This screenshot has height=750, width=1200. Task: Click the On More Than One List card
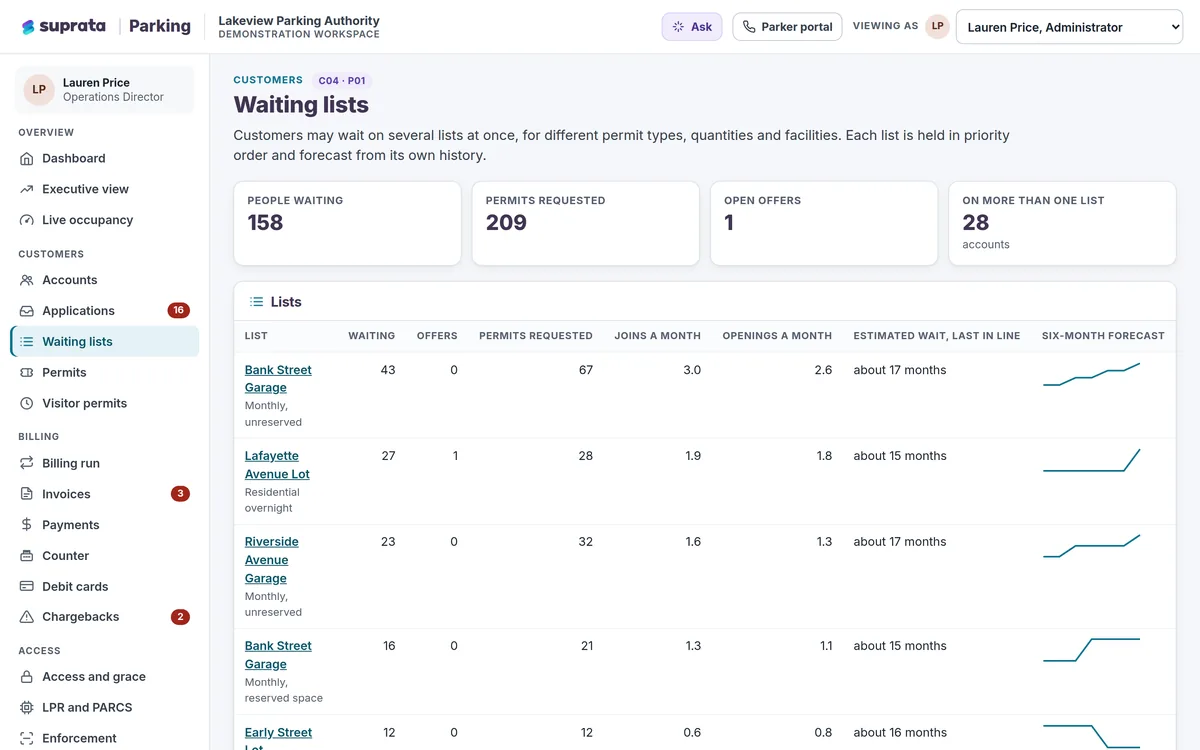1062,223
